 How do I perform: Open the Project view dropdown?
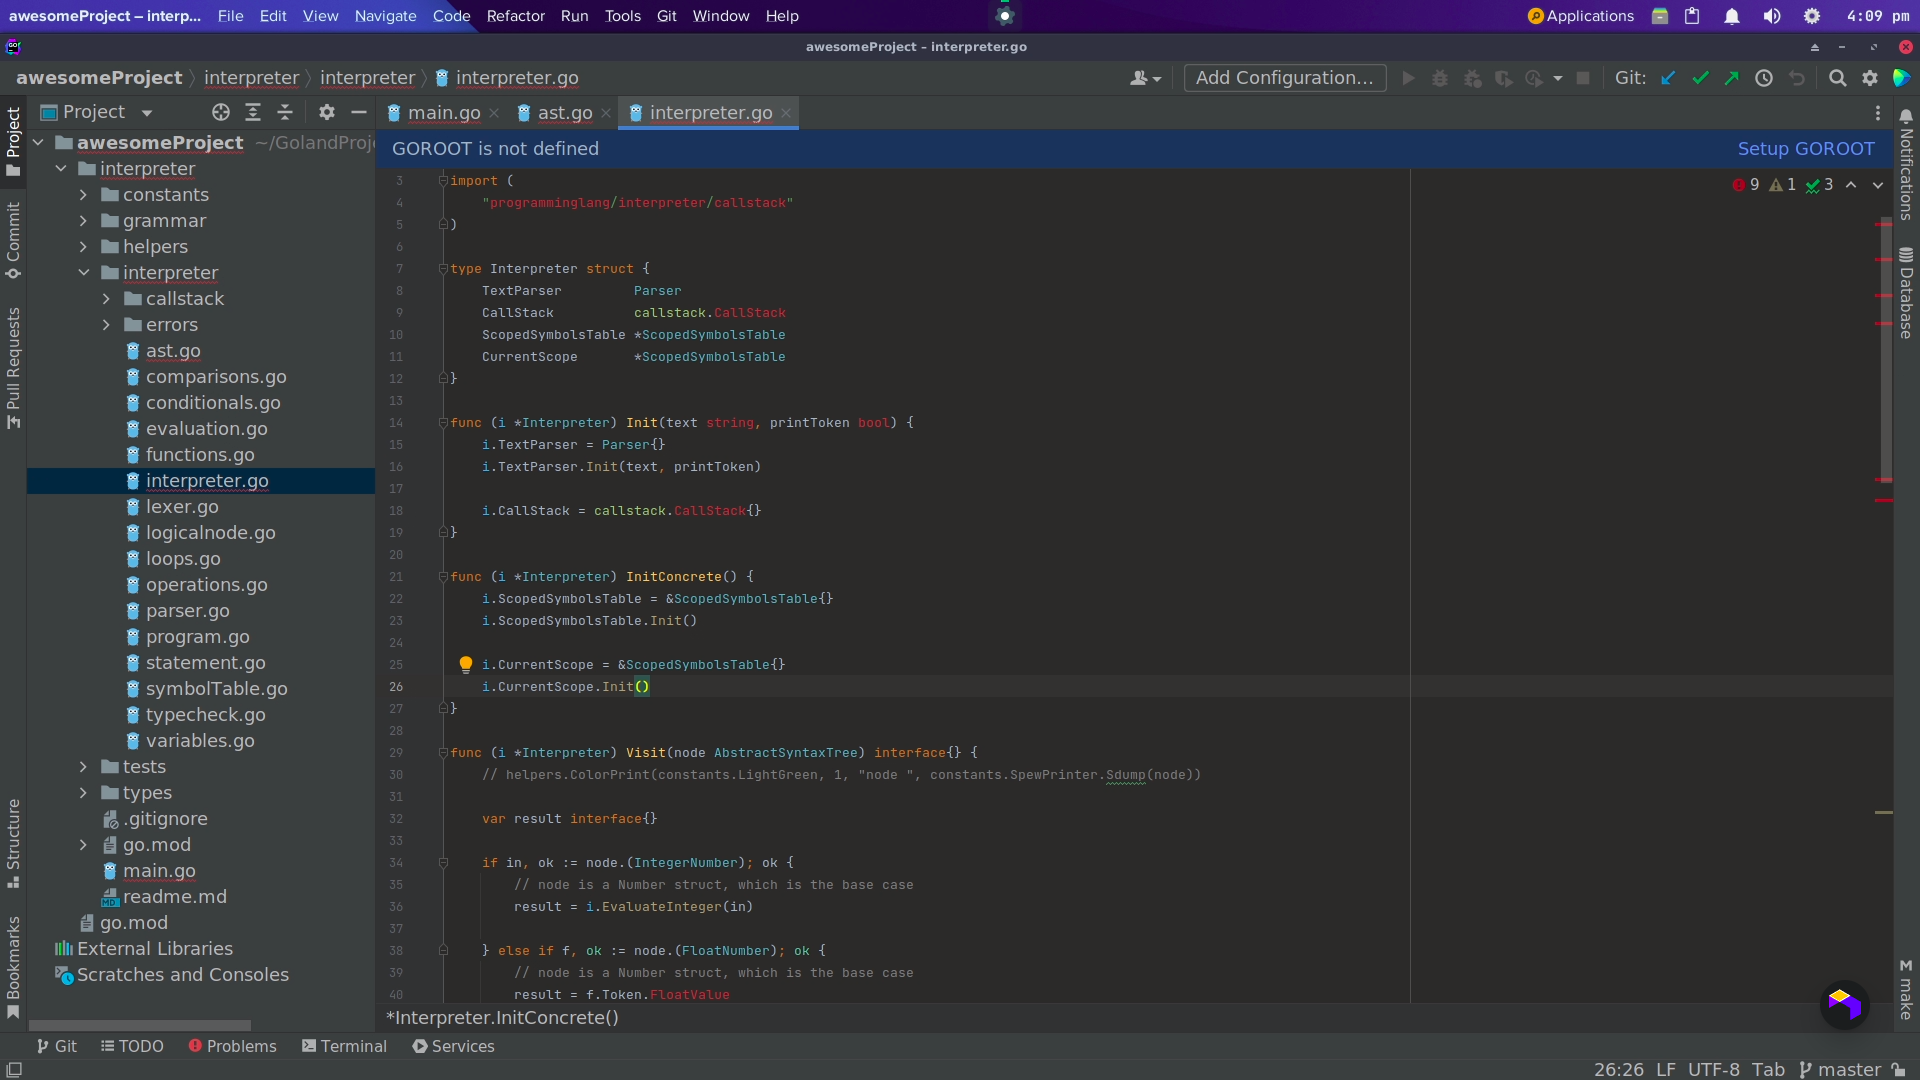pyautogui.click(x=147, y=113)
